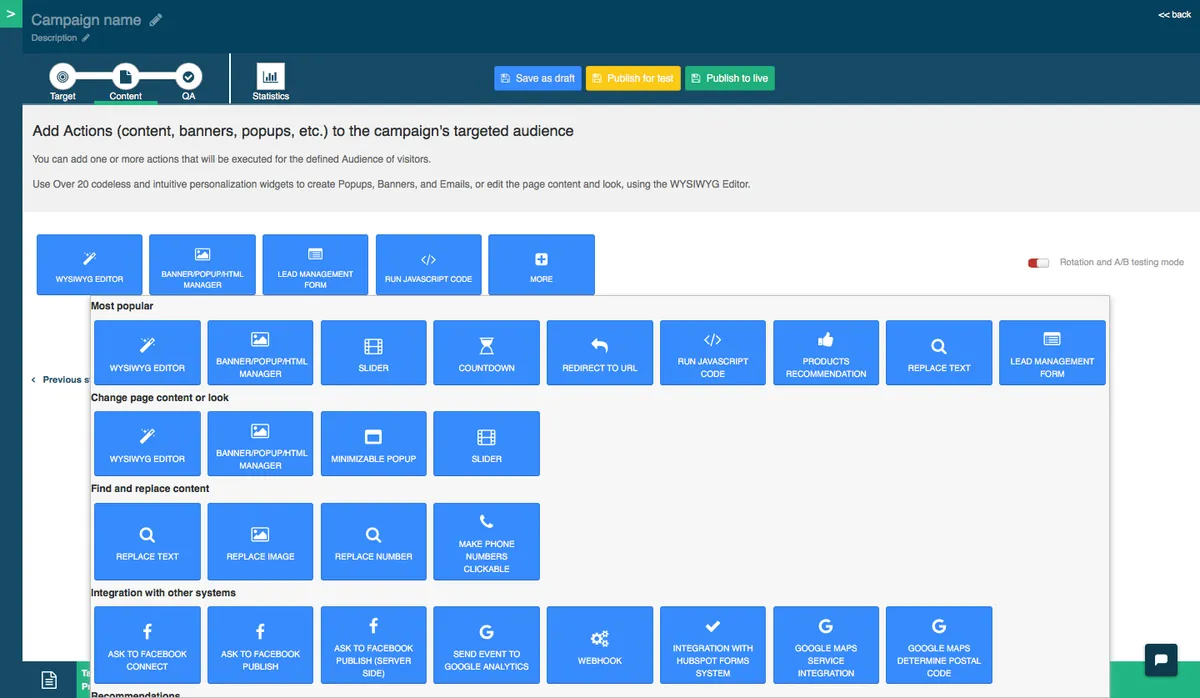Click the '<< back' link

(1174, 15)
